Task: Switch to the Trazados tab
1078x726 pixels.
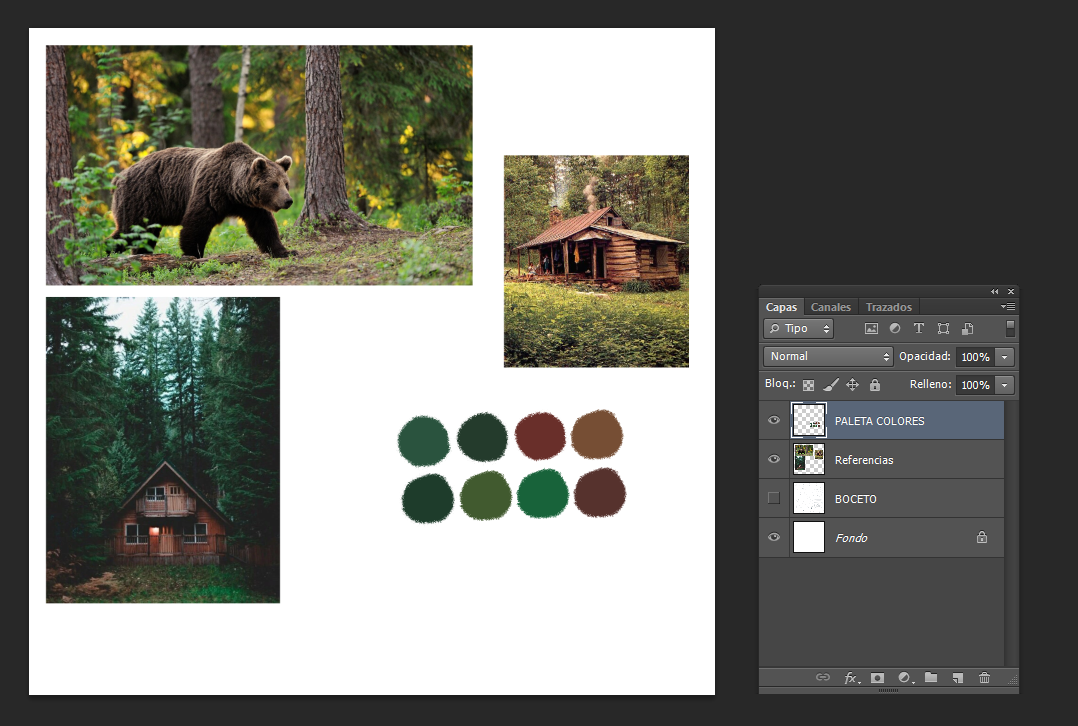Action: click(888, 307)
